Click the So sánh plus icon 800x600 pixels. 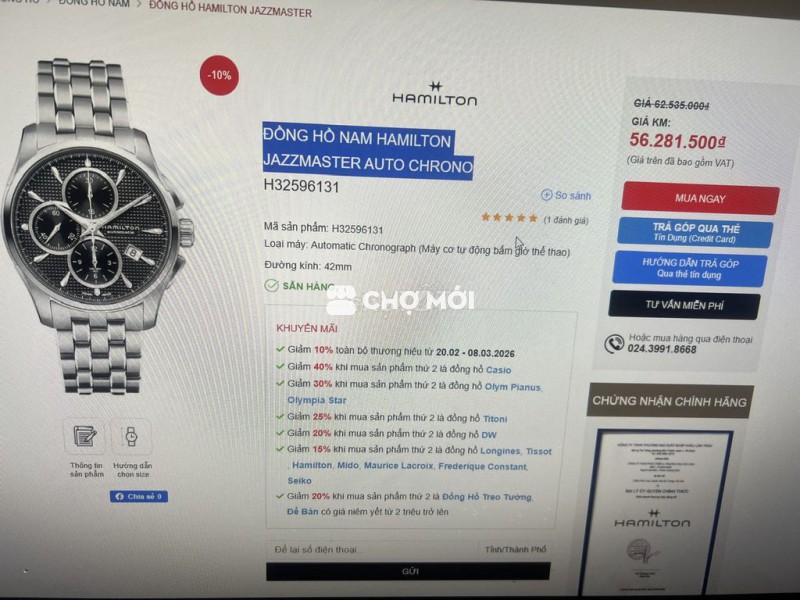546,195
